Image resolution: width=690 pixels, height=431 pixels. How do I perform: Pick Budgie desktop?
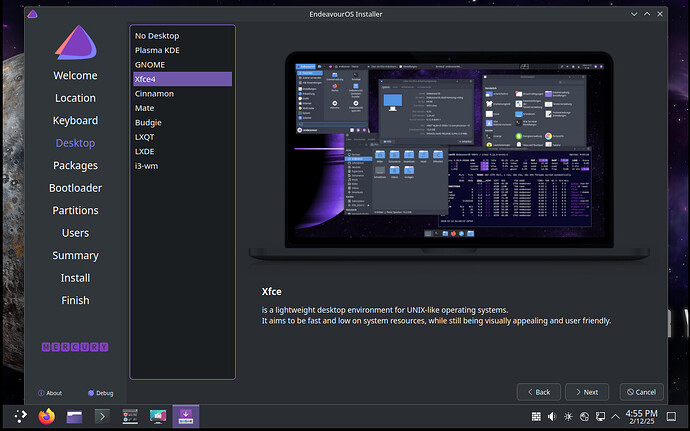182,122
